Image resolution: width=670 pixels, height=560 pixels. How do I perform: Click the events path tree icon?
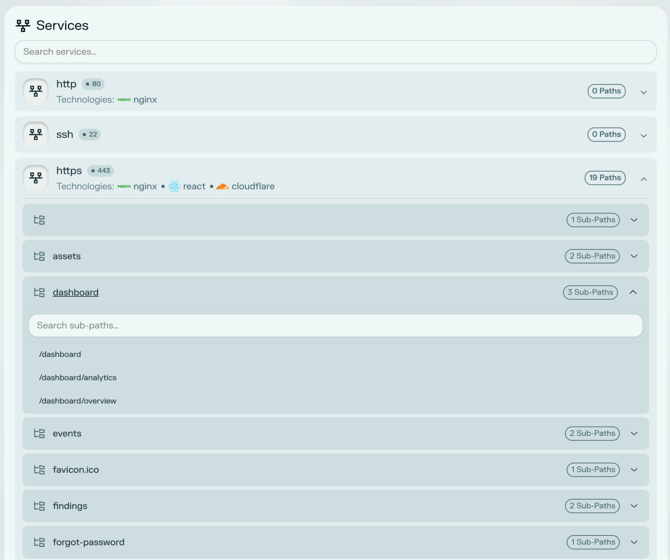click(x=39, y=434)
